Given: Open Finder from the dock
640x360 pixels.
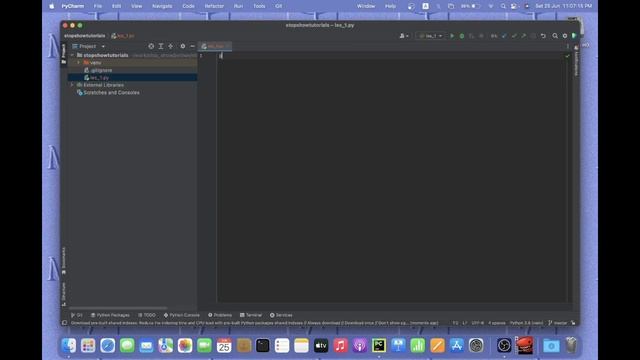Looking at the screenshot, I should (x=69, y=345).
